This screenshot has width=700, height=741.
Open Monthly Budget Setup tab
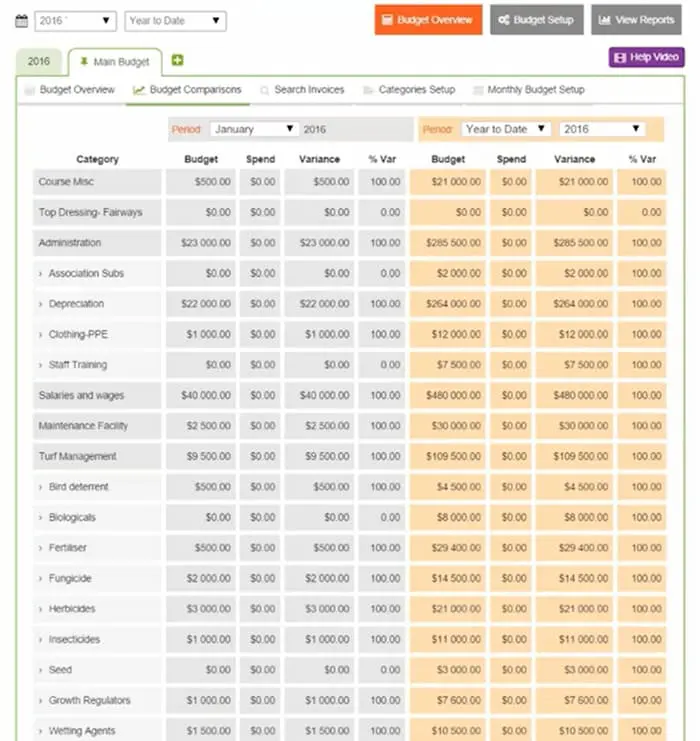[x=529, y=90]
